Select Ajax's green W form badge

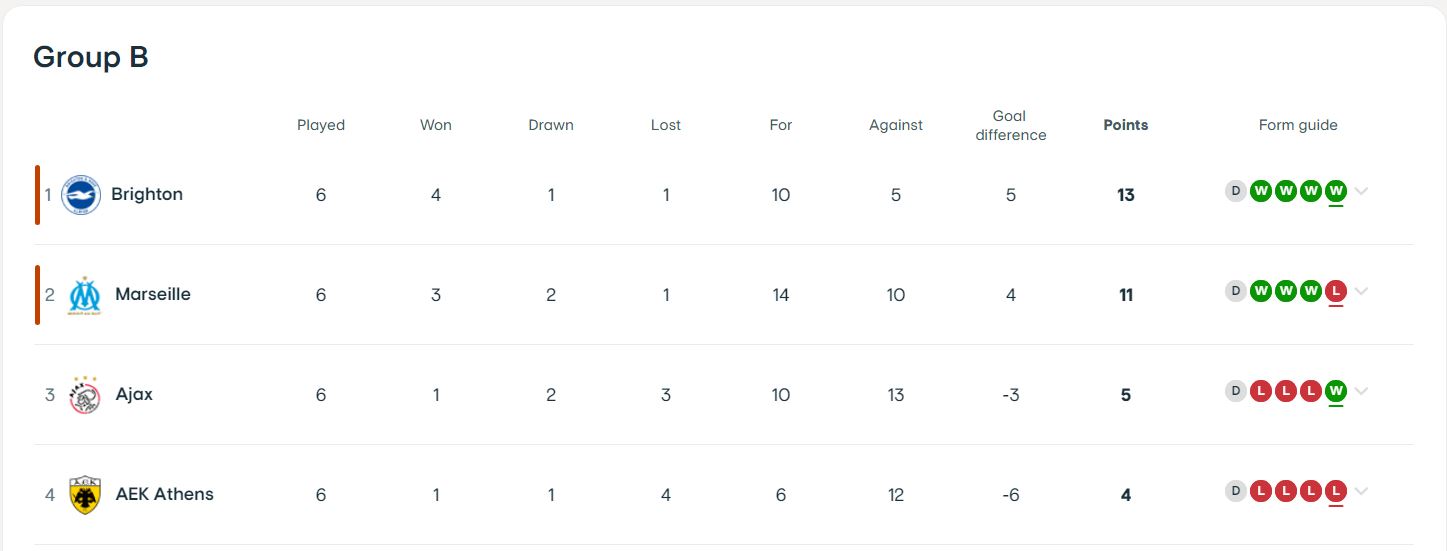1335,391
